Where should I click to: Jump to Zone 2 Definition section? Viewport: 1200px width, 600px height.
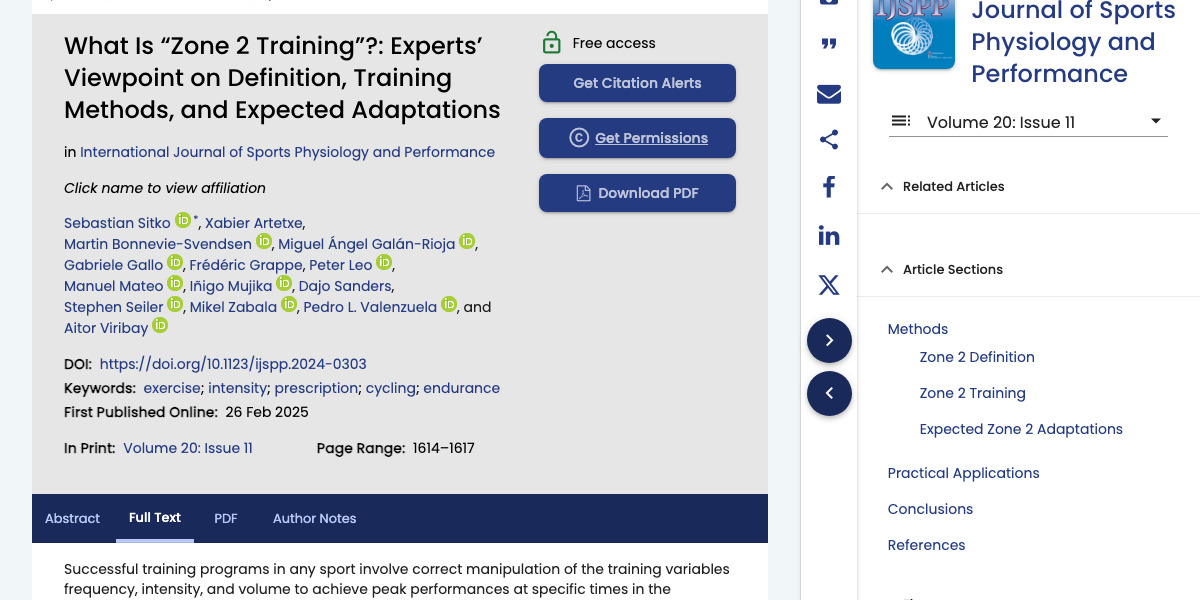(x=976, y=357)
